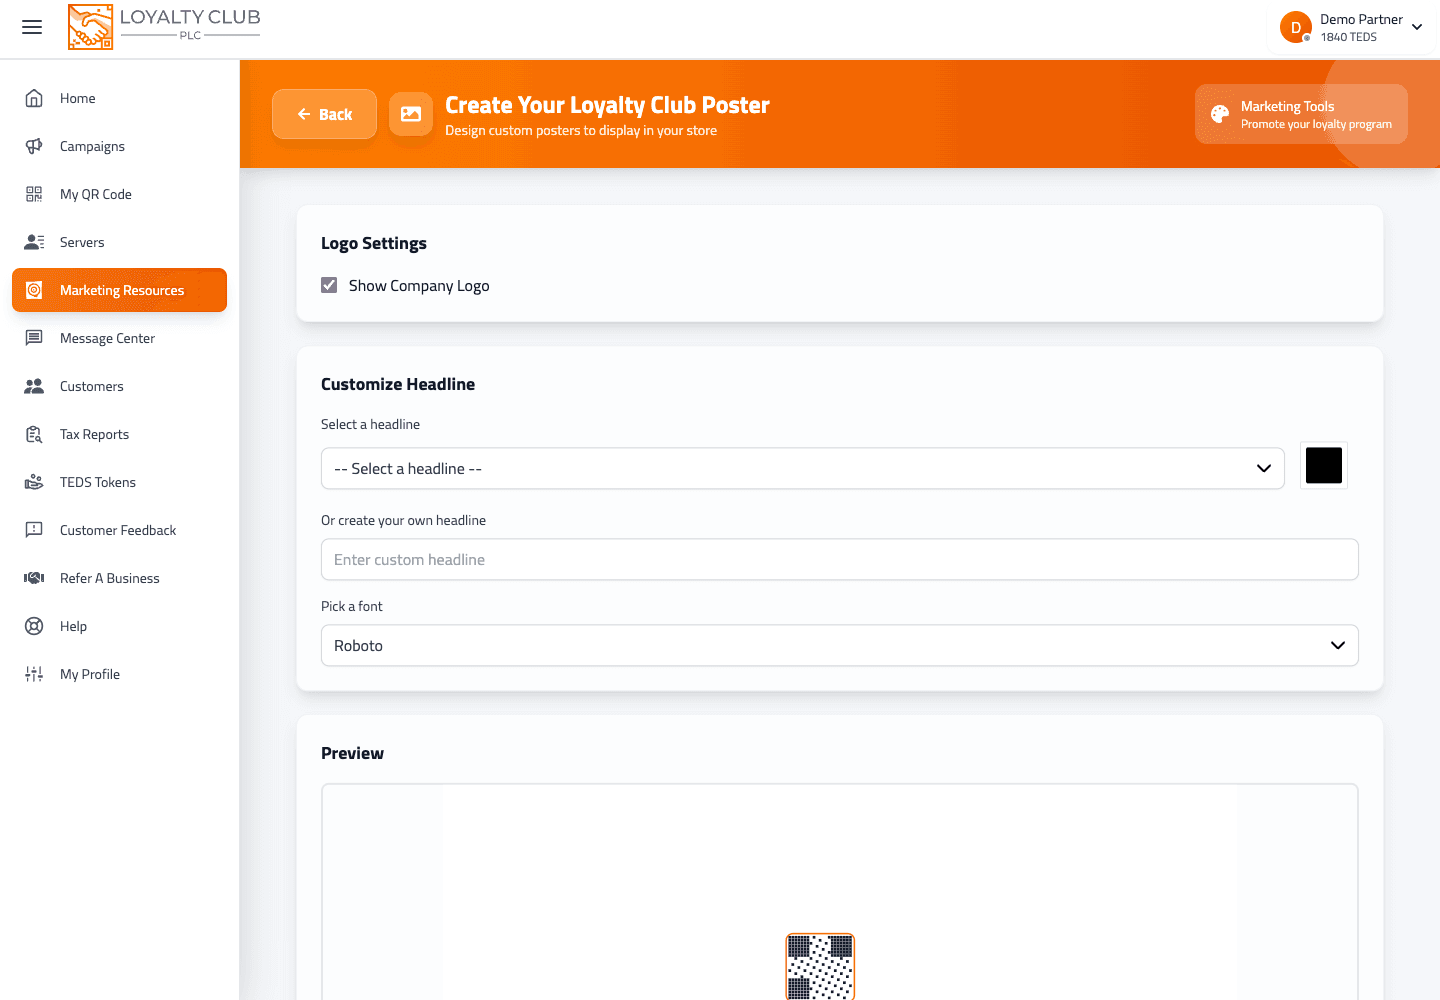The width and height of the screenshot is (1440, 1000).
Task: Click the Message Center chat icon
Action: point(34,338)
